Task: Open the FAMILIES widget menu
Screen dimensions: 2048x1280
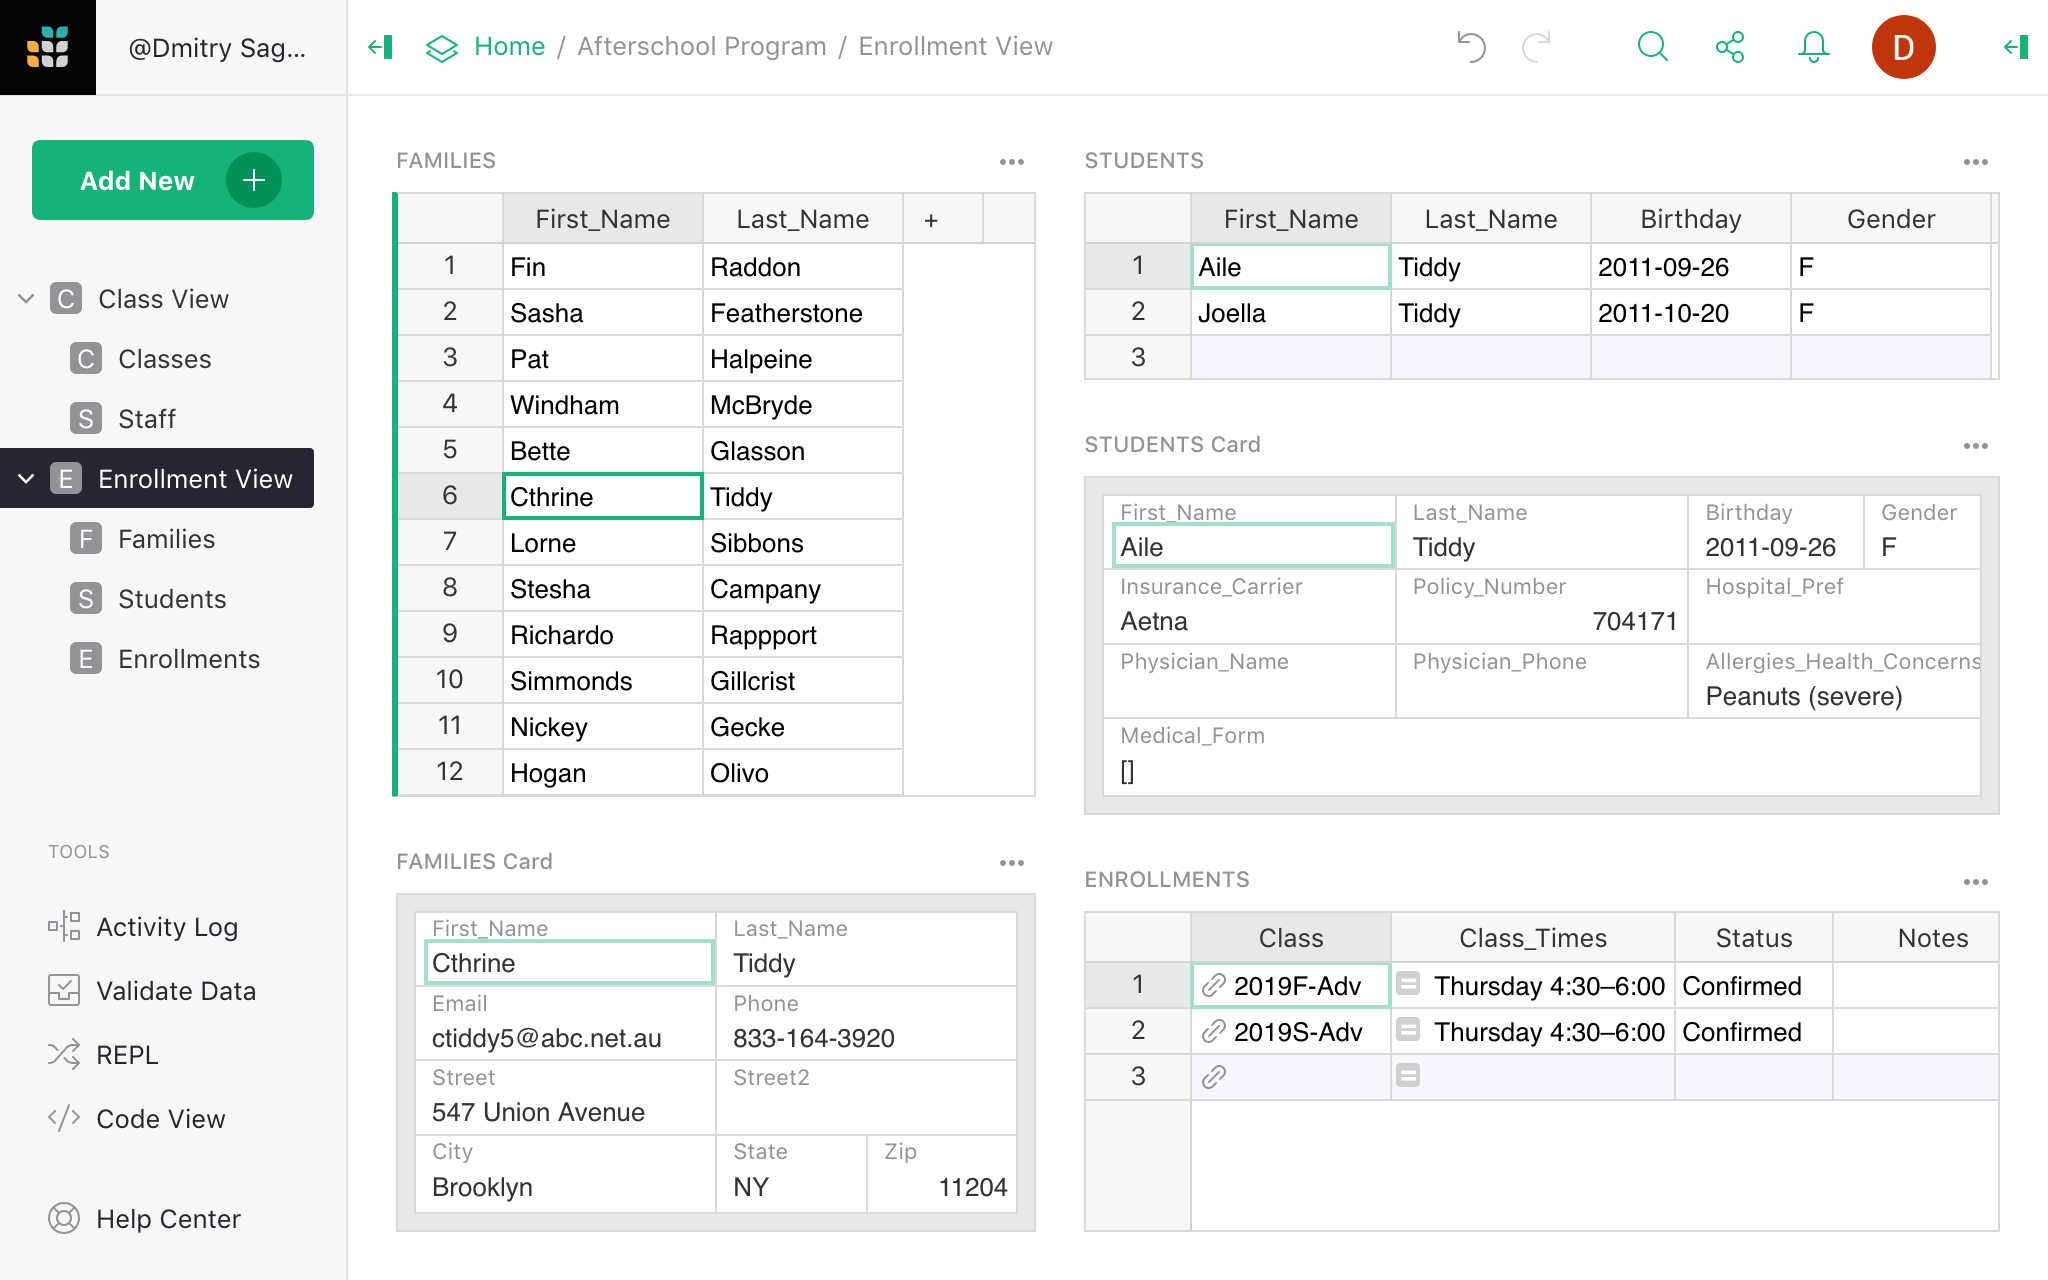Action: 1012,161
